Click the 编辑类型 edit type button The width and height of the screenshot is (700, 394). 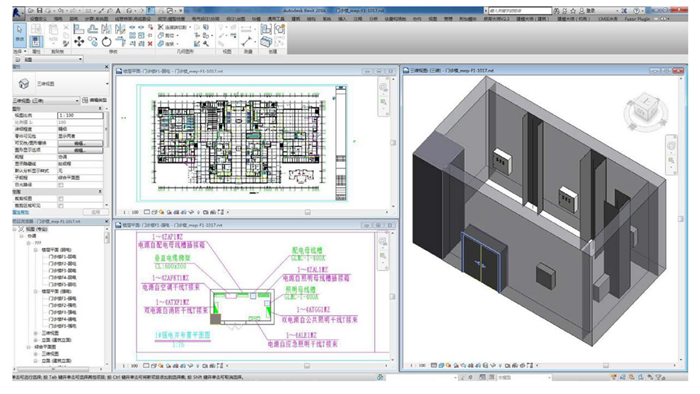95,100
